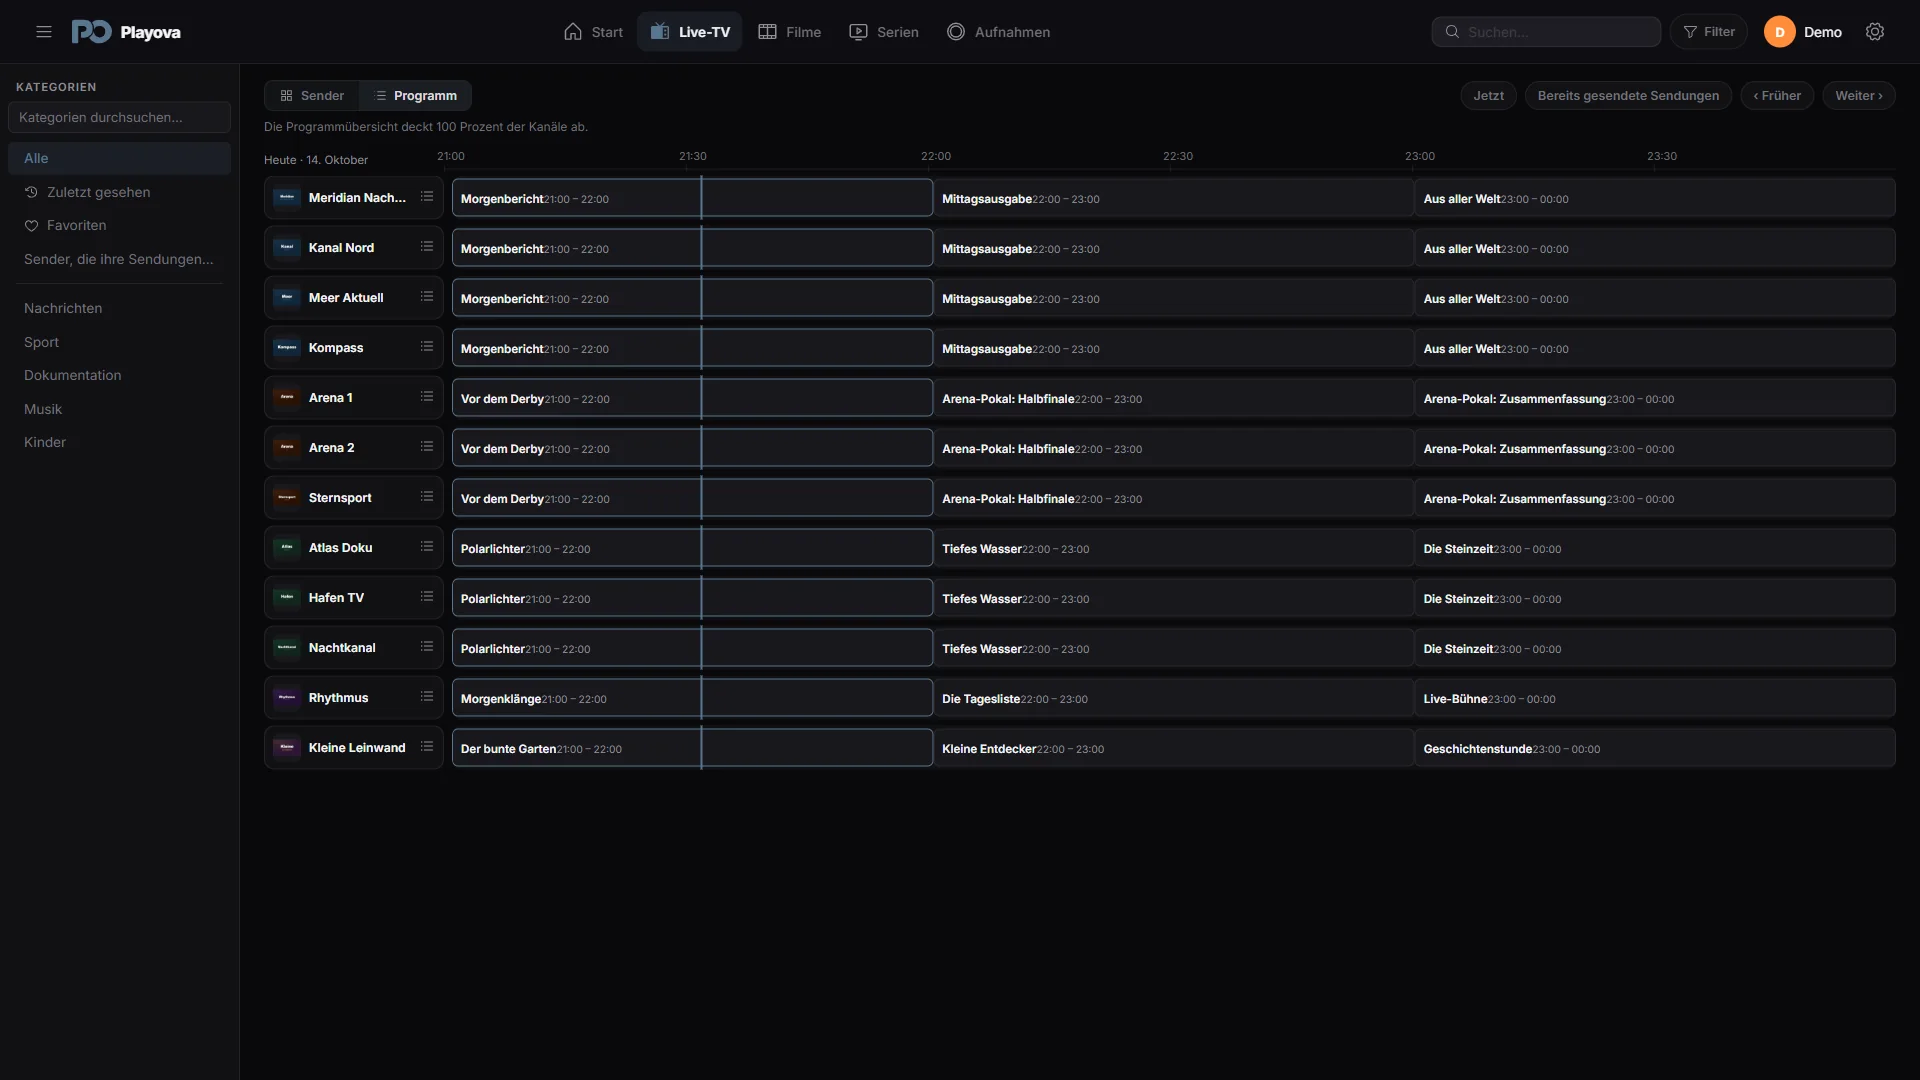1920x1080 pixels.
Task: Open the Aufnahmen tab
Action: click(998, 32)
